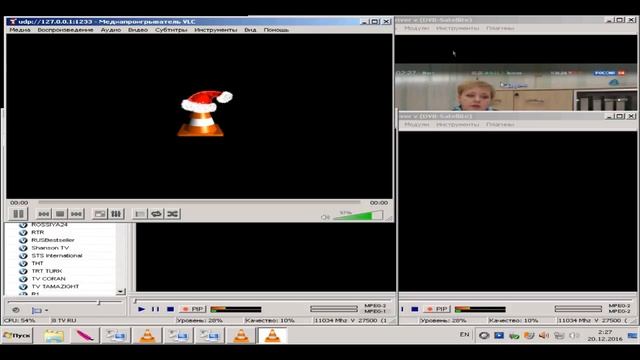Viewport: 640px width, 360px height.
Task: Mute audio via VLC speaker icon
Action: click(x=325, y=217)
